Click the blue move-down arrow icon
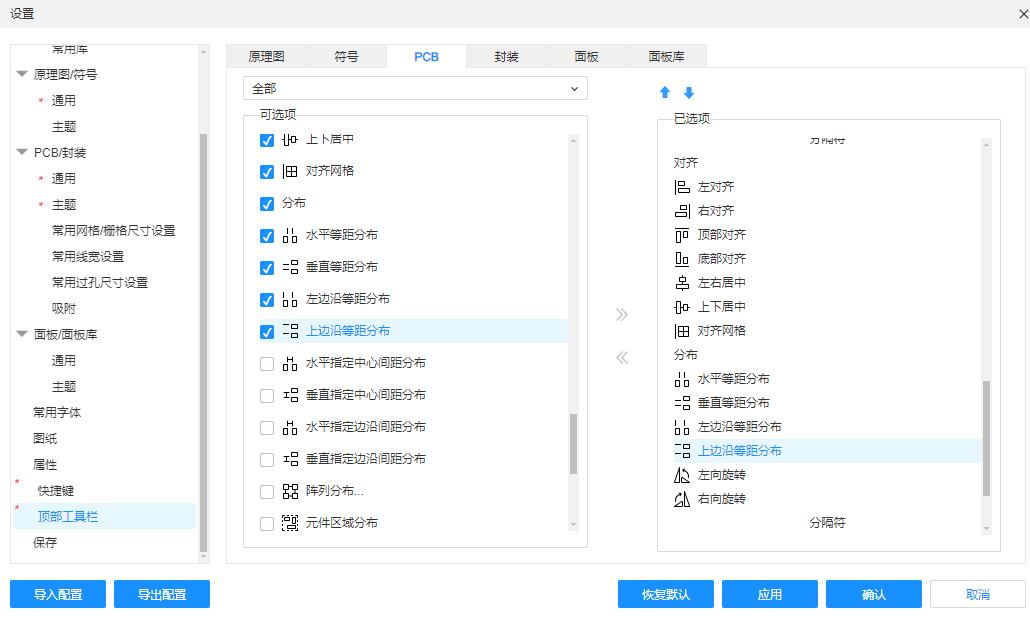1030x619 pixels. (x=689, y=93)
